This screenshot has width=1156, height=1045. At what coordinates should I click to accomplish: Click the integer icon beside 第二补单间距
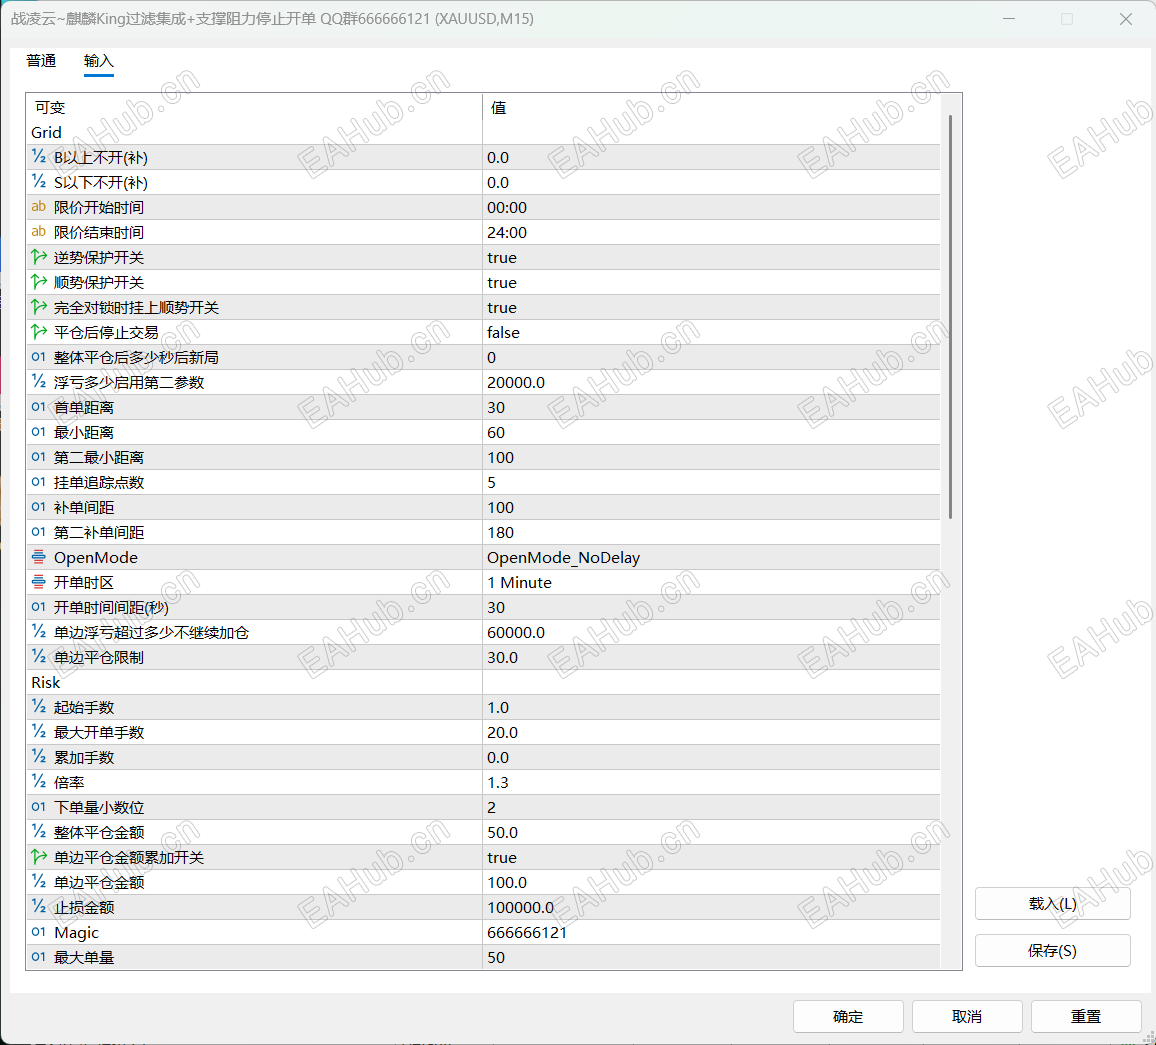point(38,532)
